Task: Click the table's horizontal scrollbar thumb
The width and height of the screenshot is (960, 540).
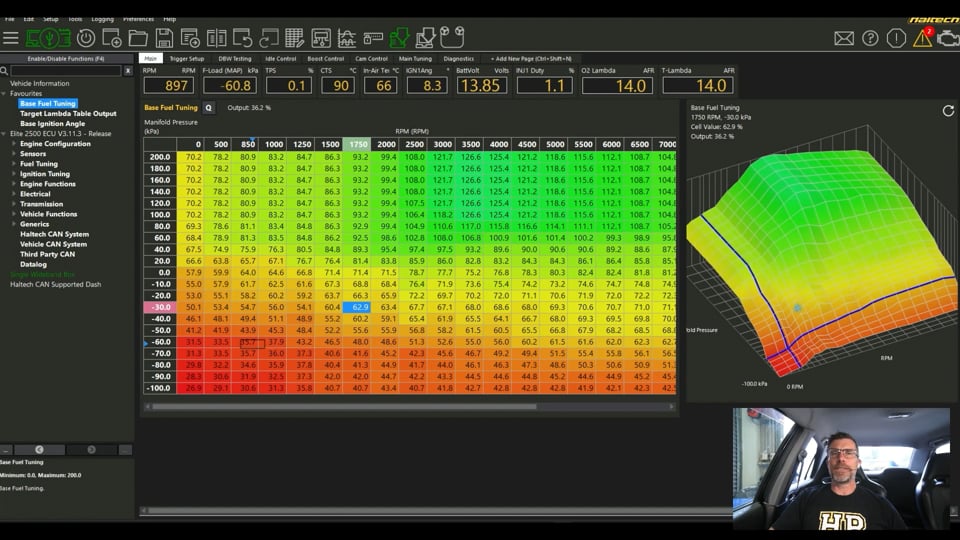Action: tap(344, 407)
